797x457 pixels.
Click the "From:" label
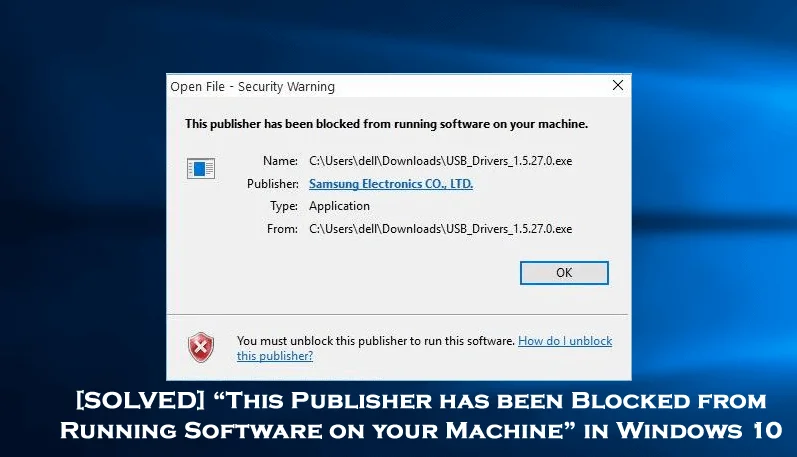pyautogui.click(x=283, y=229)
